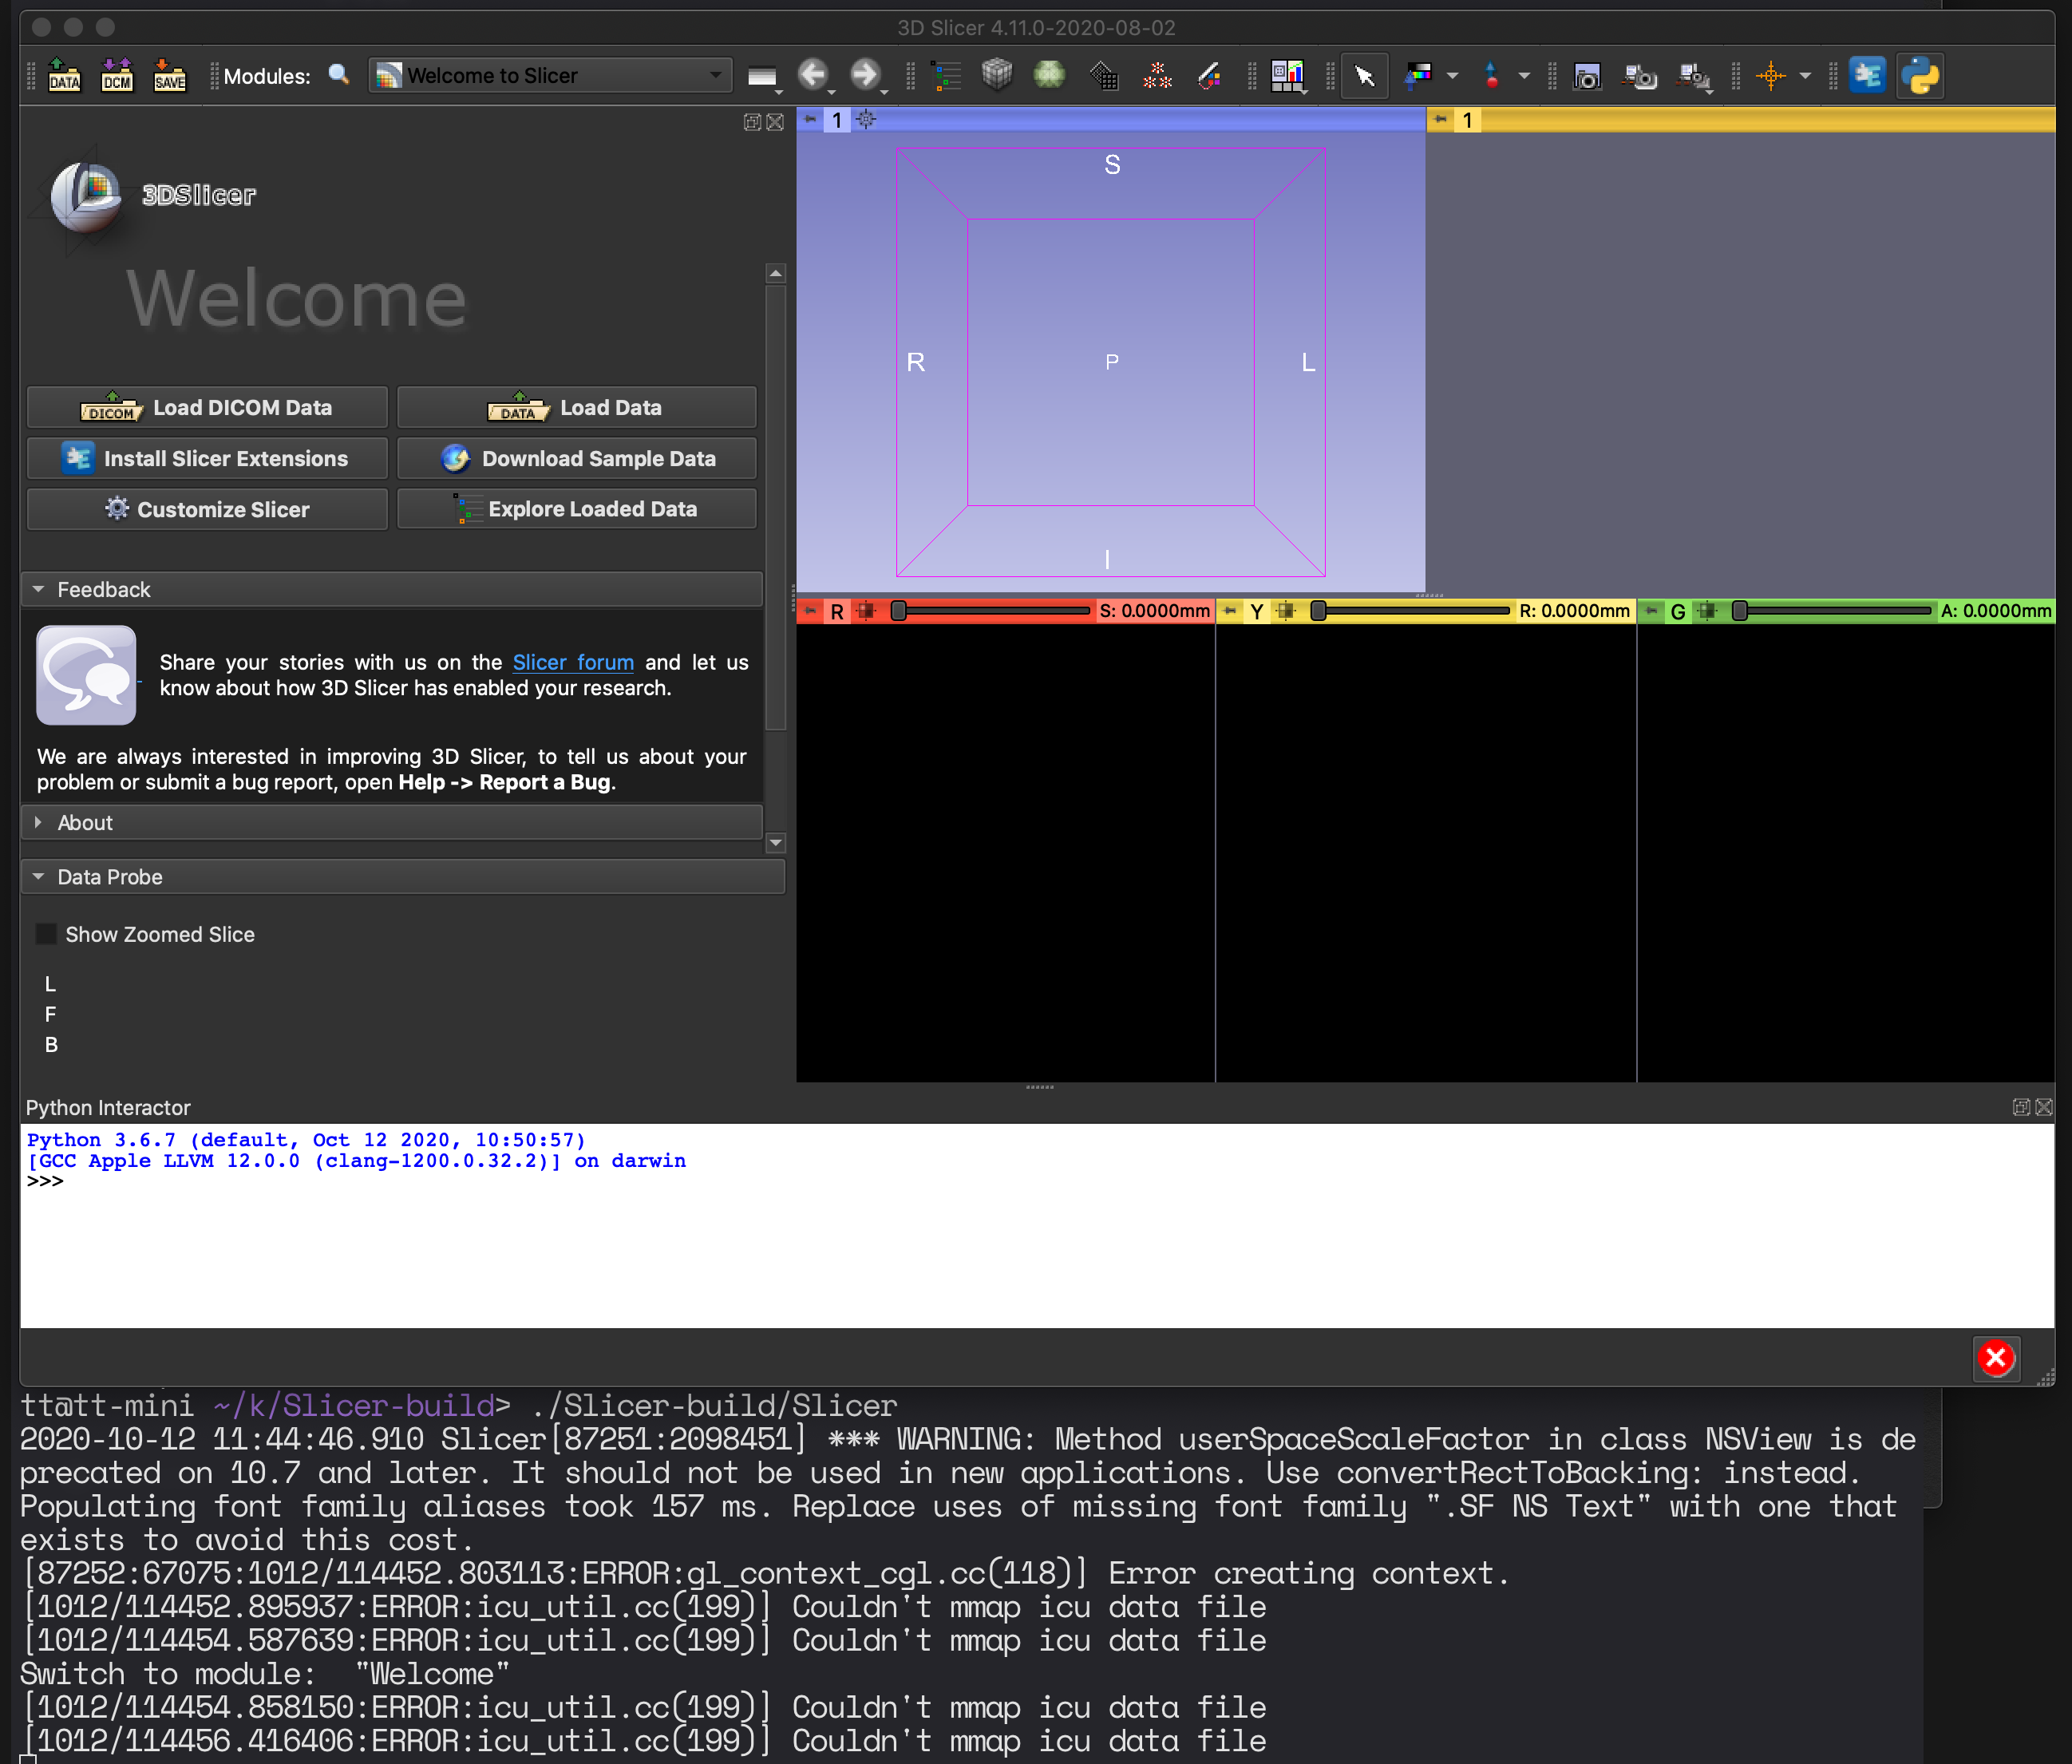
Task: Go to the previous module with the back arrow
Action: tap(813, 75)
